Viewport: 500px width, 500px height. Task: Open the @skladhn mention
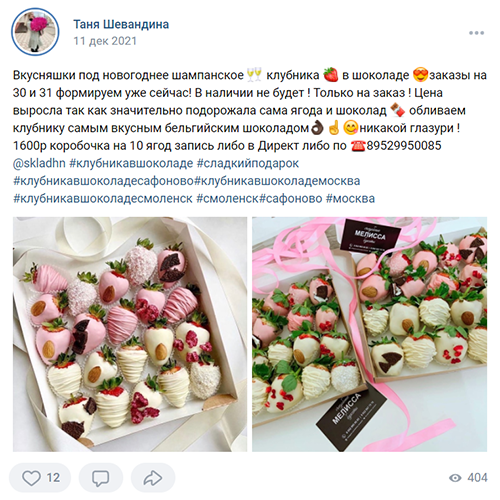point(39,163)
